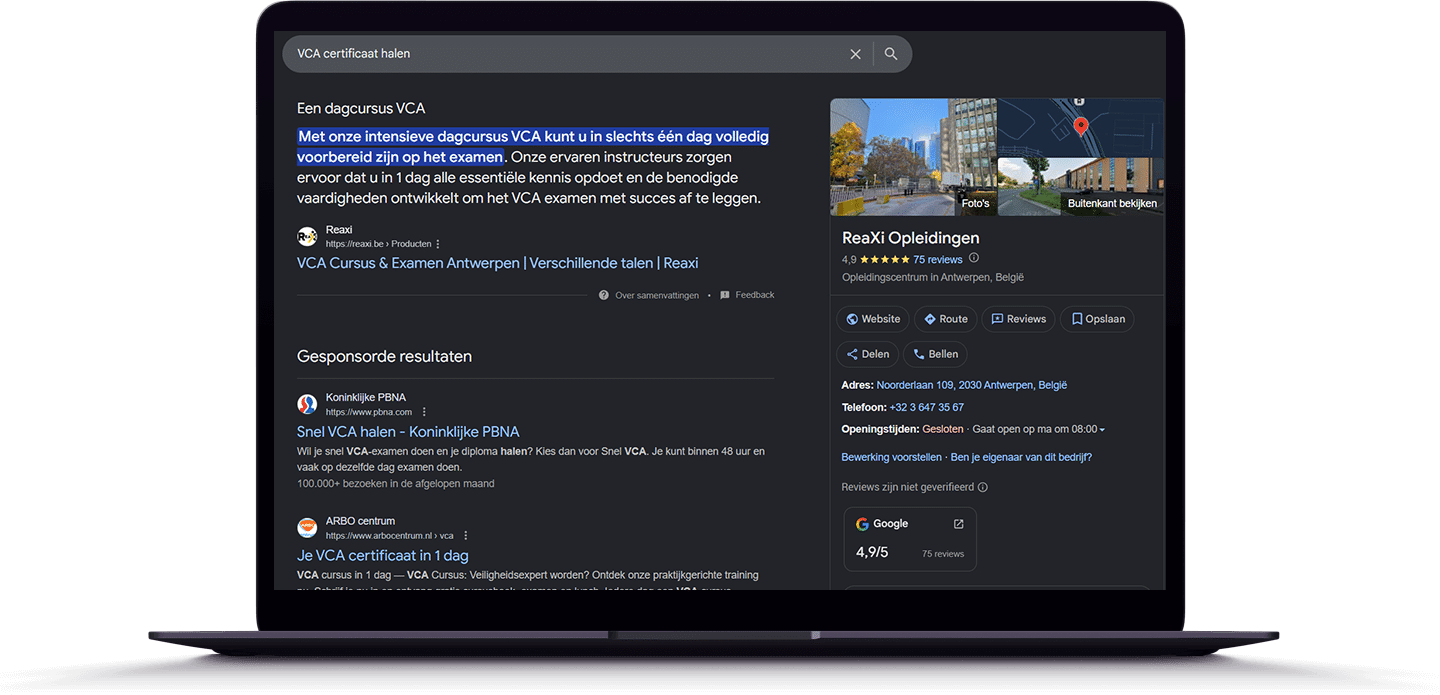Click the question mark icon by 'Over samenvattingen'
The height and width of the screenshot is (695, 1440).
click(x=604, y=295)
